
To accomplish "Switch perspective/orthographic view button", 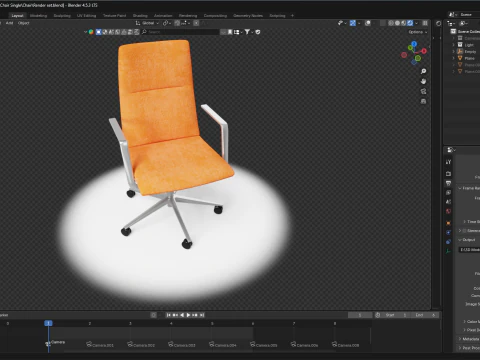I will click(423, 101).
